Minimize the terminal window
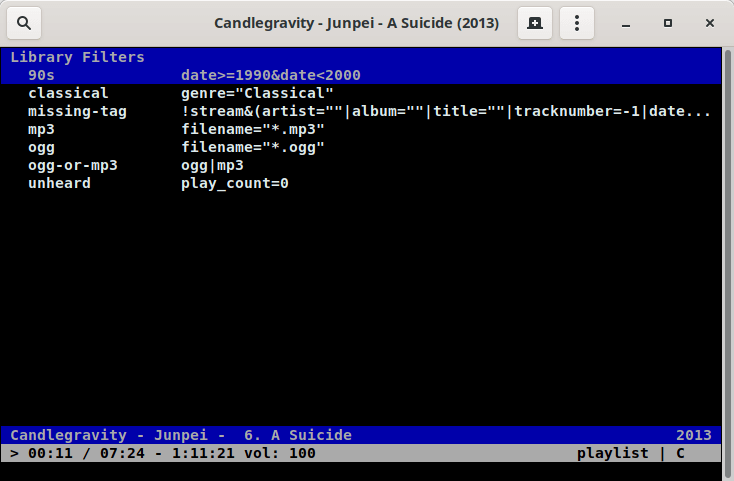Image resolution: width=734 pixels, height=481 pixels. point(626,23)
